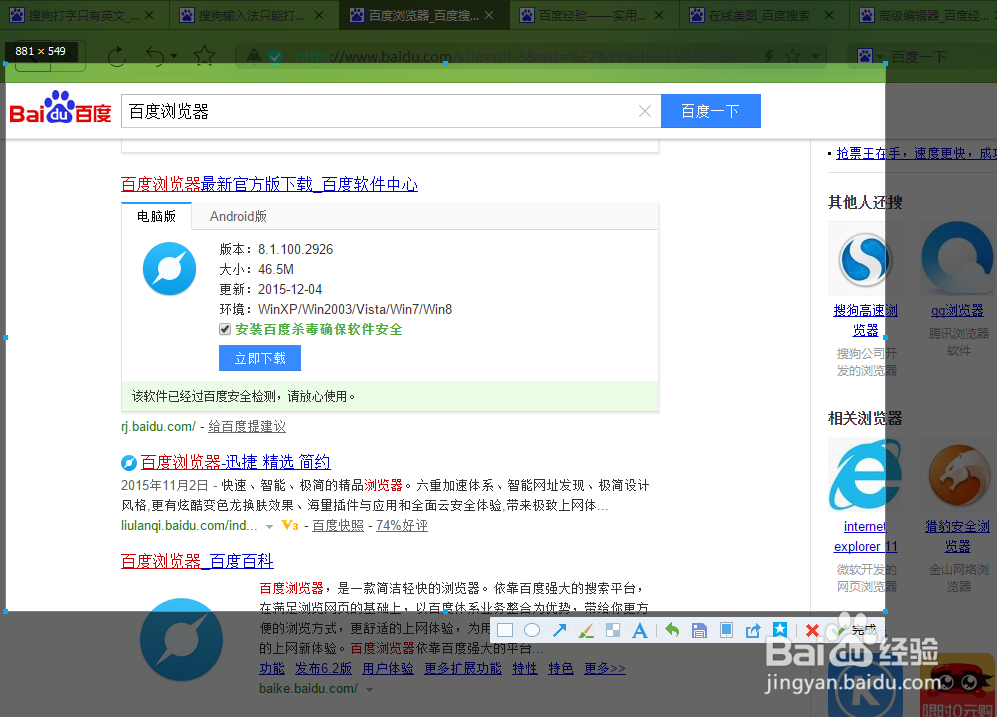This screenshot has height=717, width=997.
Task: Click the 立即下载 button
Action: pos(259,358)
